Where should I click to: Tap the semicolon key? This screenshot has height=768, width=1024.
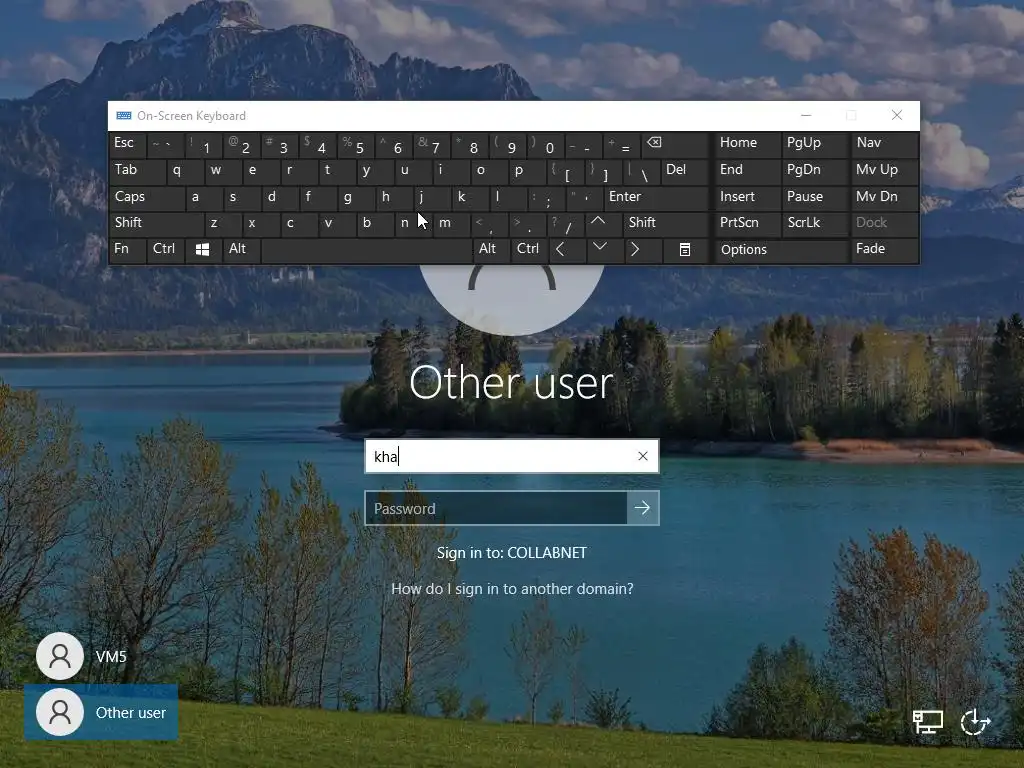(x=545, y=197)
